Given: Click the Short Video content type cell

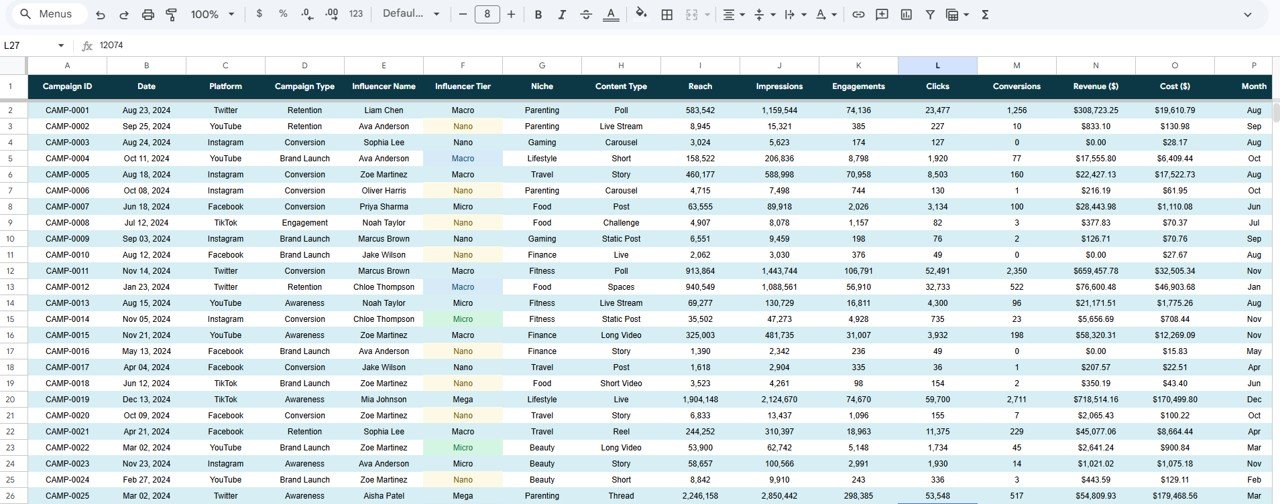Looking at the screenshot, I should click(621, 383).
